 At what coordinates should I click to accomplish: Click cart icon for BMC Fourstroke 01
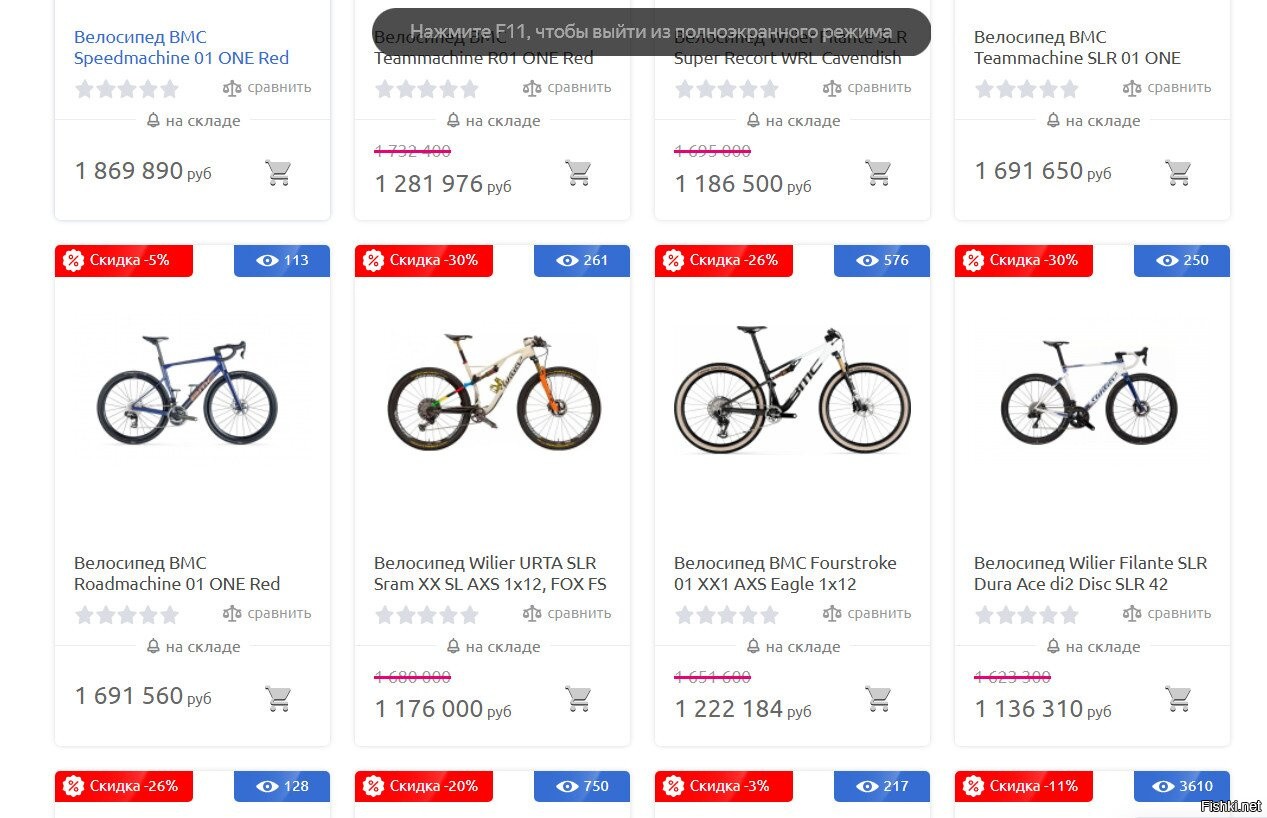pos(878,698)
